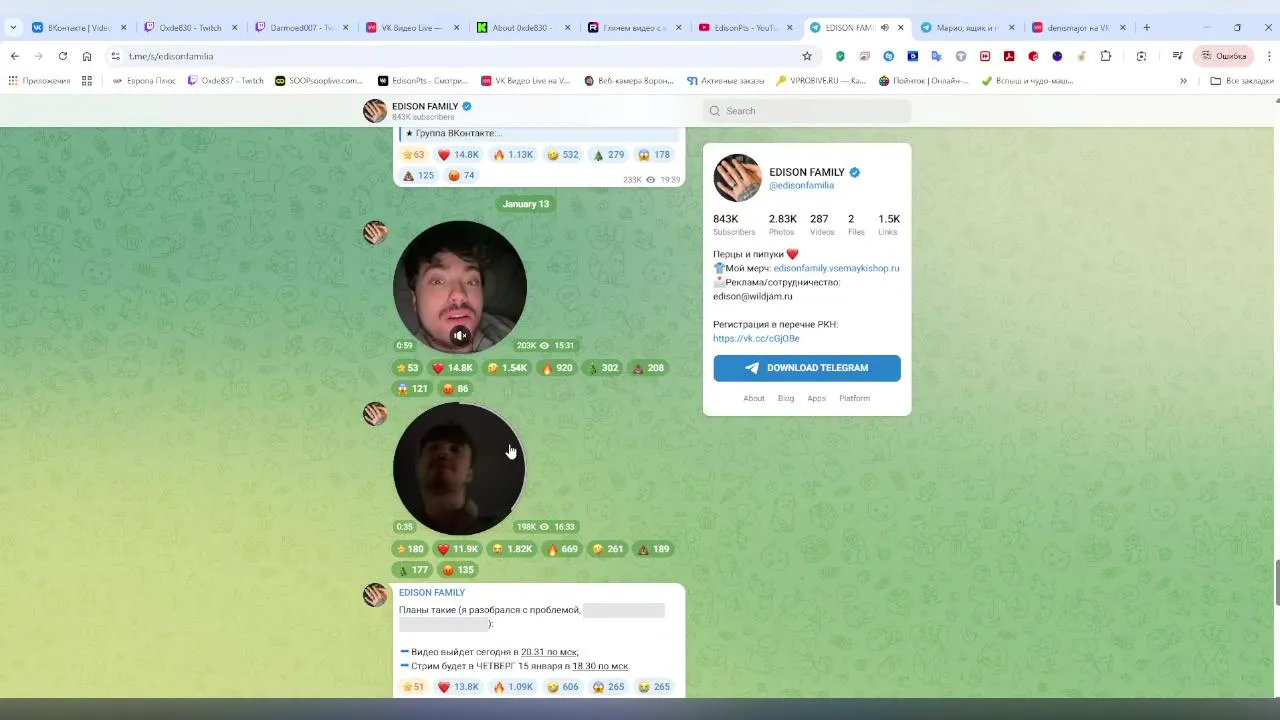Click the address bar URL
The width and height of the screenshot is (1280, 720).
click(171, 56)
